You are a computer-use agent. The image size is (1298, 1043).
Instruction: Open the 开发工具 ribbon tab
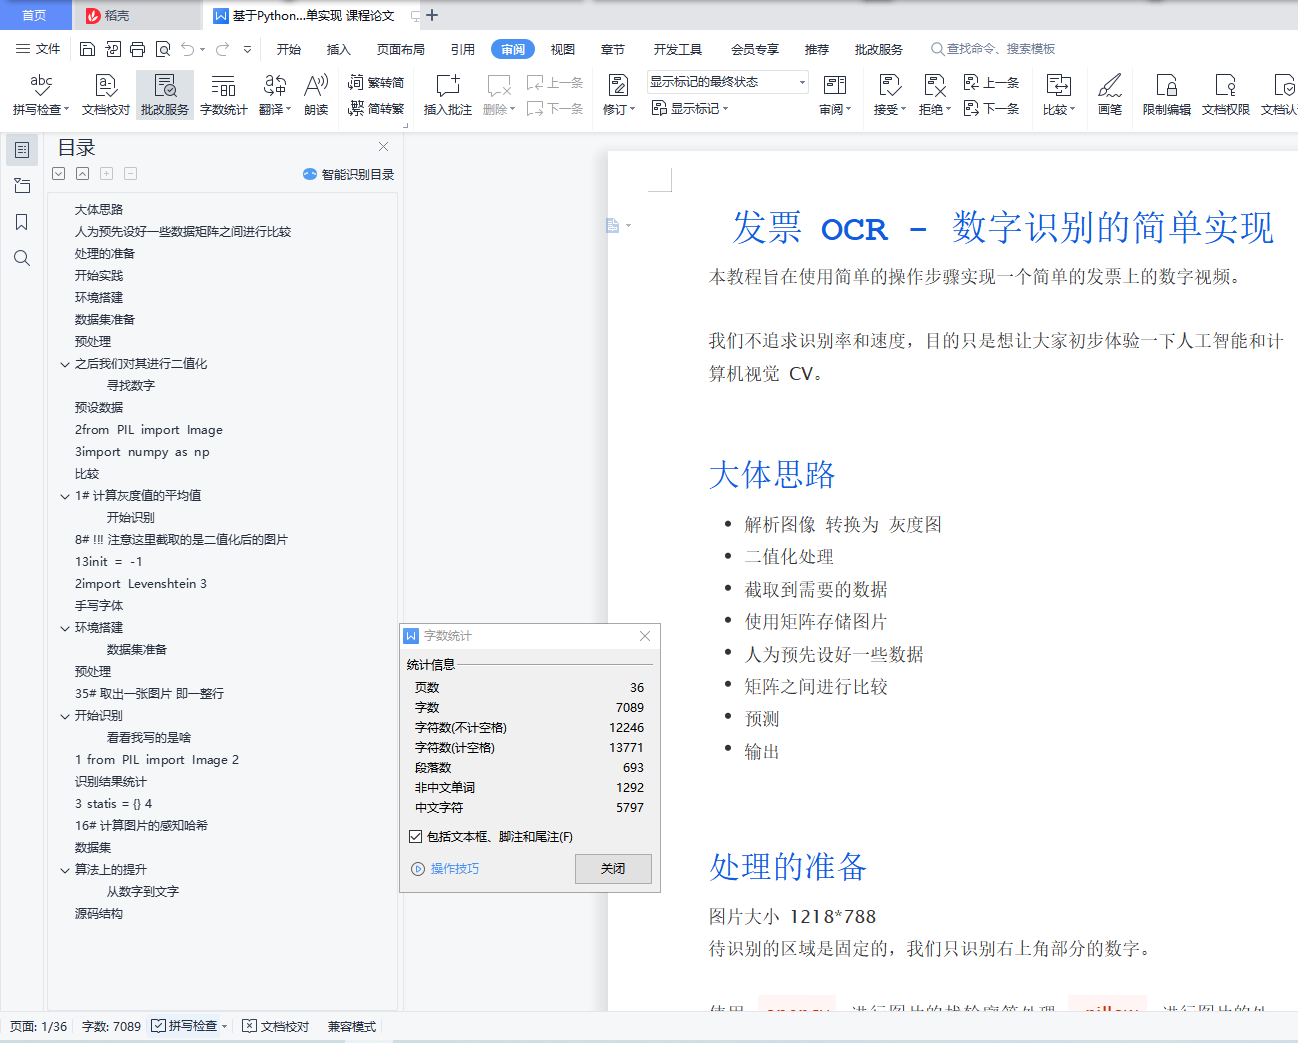(x=678, y=49)
